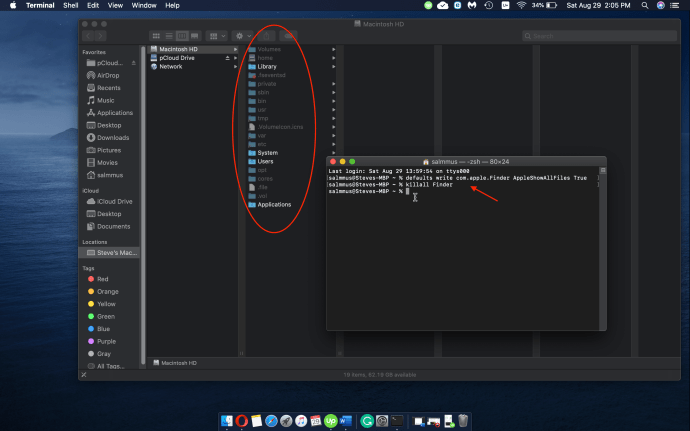The width and height of the screenshot is (690, 431).
Task: Launch Microsoft Word from the Dock
Action: tap(345, 421)
